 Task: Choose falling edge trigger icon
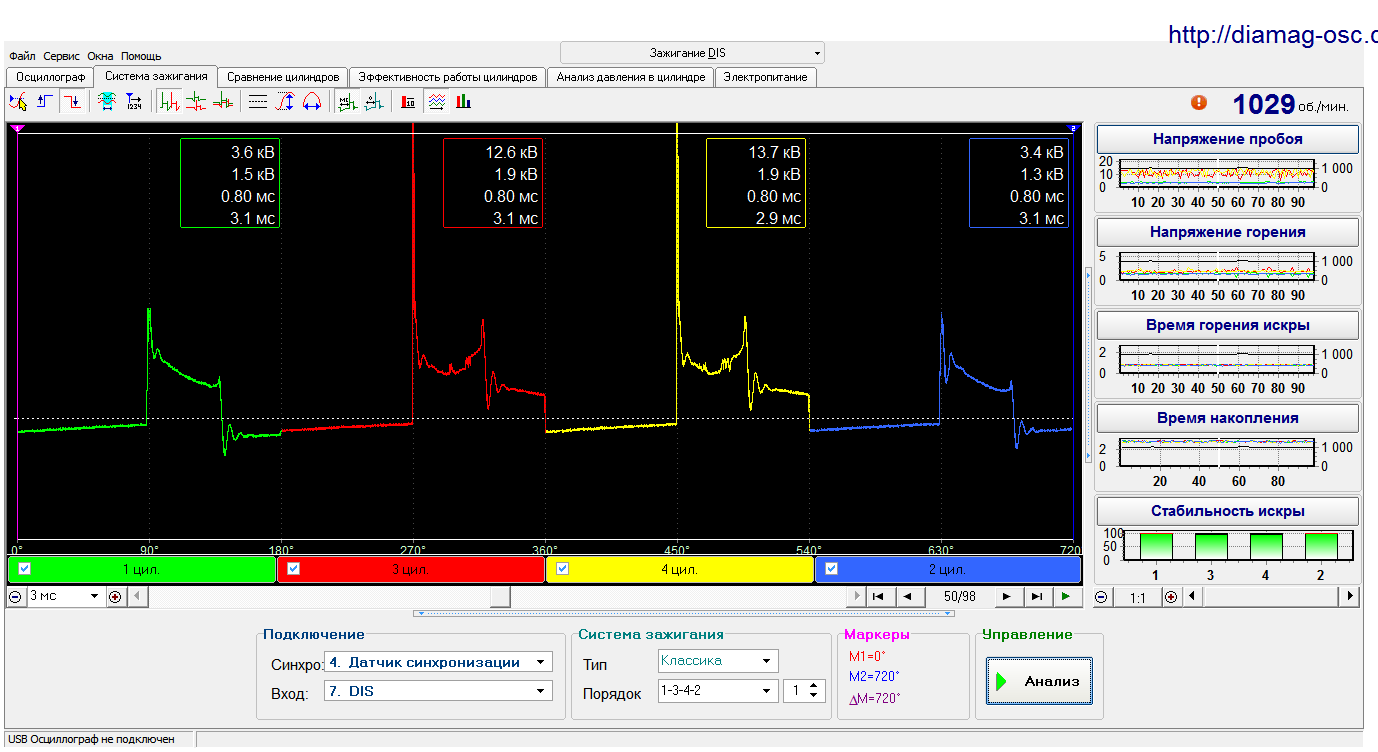coord(72,101)
